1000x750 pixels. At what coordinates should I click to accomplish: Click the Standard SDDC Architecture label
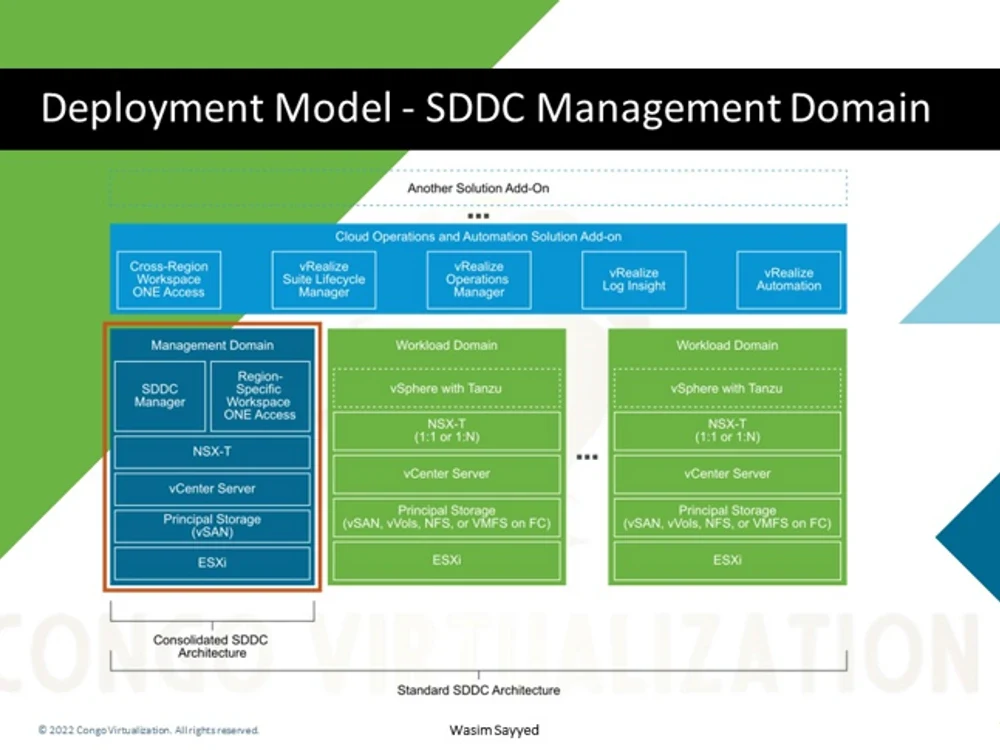click(478, 690)
